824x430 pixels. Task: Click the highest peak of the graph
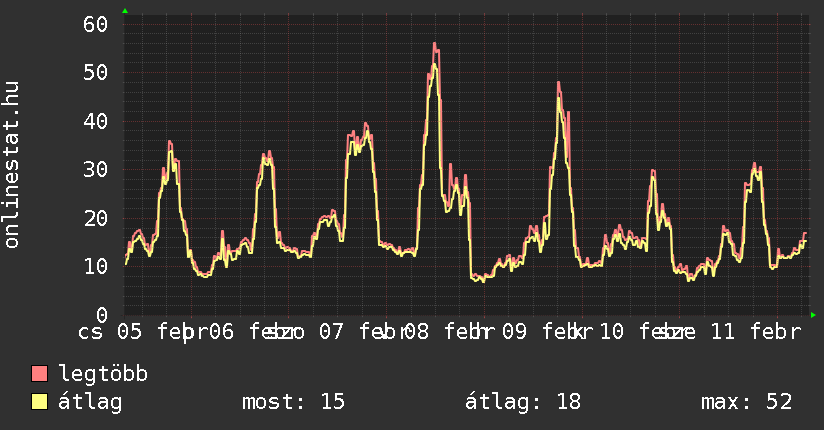click(435, 44)
